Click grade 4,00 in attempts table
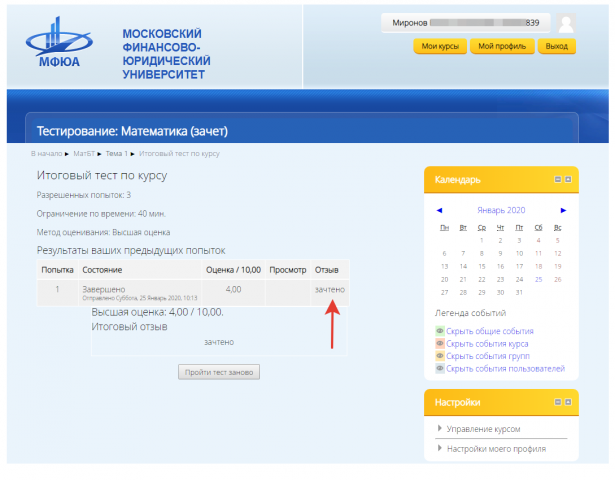Screen dimensions: 615x480 tap(233, 289)
